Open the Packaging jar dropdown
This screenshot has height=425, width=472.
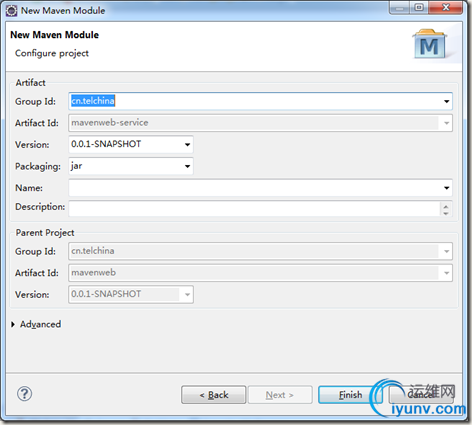pyautogui.click(x=187, y=166)
